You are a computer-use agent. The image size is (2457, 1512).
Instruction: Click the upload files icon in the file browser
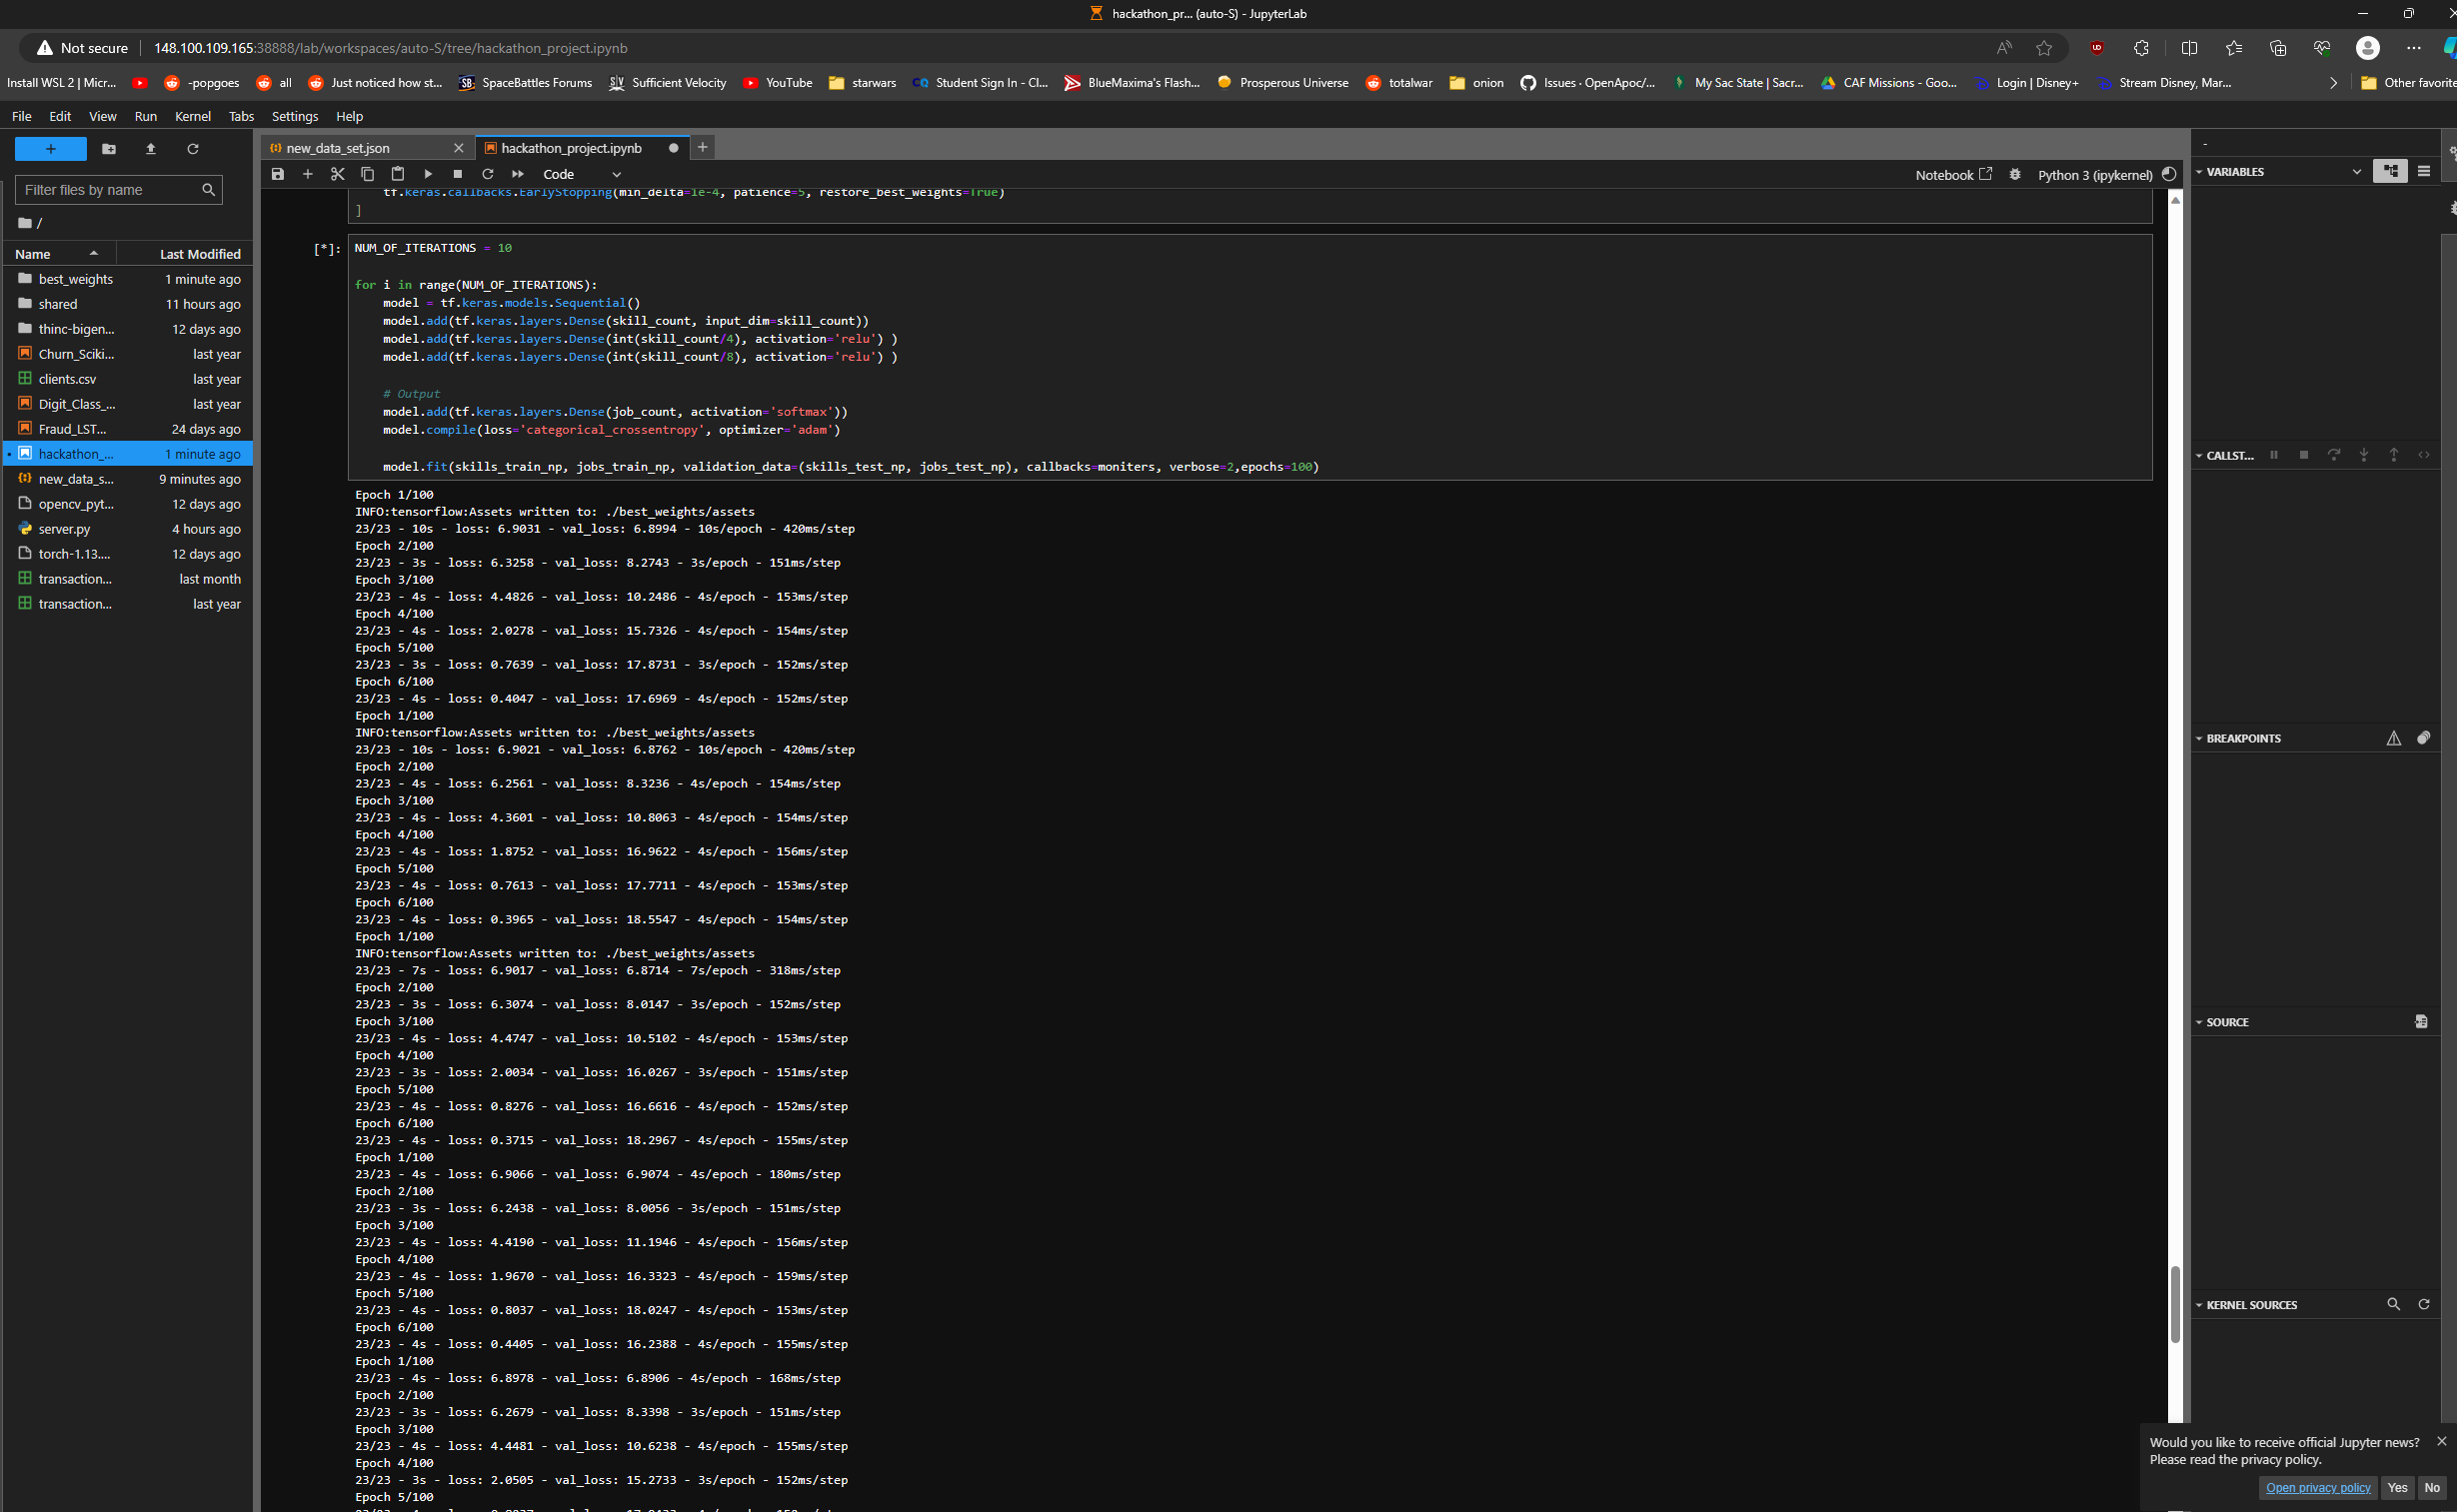[151, 149]
